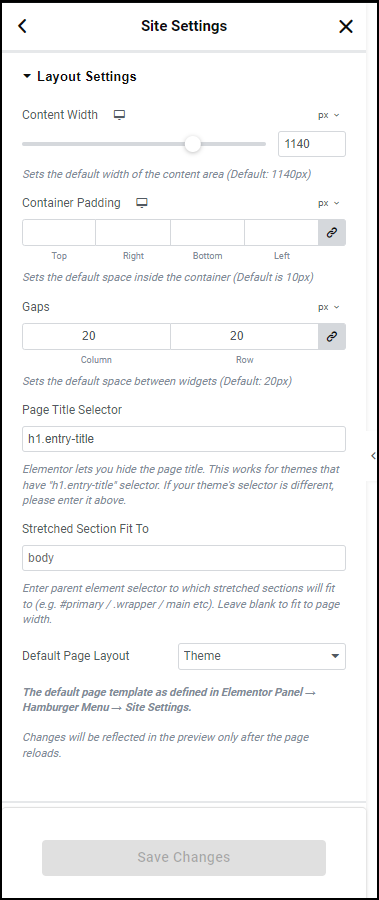Click the Gaps Column value field

pyautogui.click(x=96, y=336)
